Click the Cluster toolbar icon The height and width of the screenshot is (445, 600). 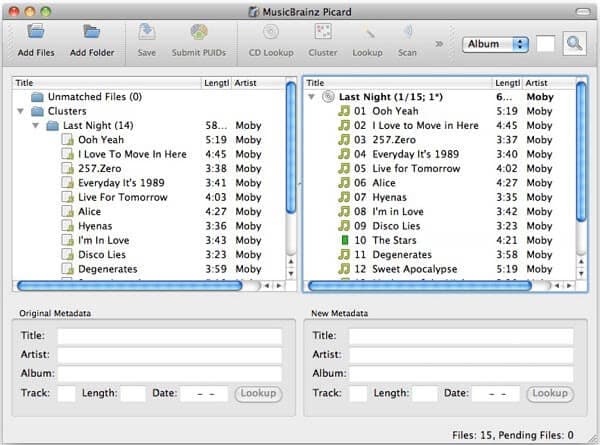pyautogui.click(x=323, y=32)
